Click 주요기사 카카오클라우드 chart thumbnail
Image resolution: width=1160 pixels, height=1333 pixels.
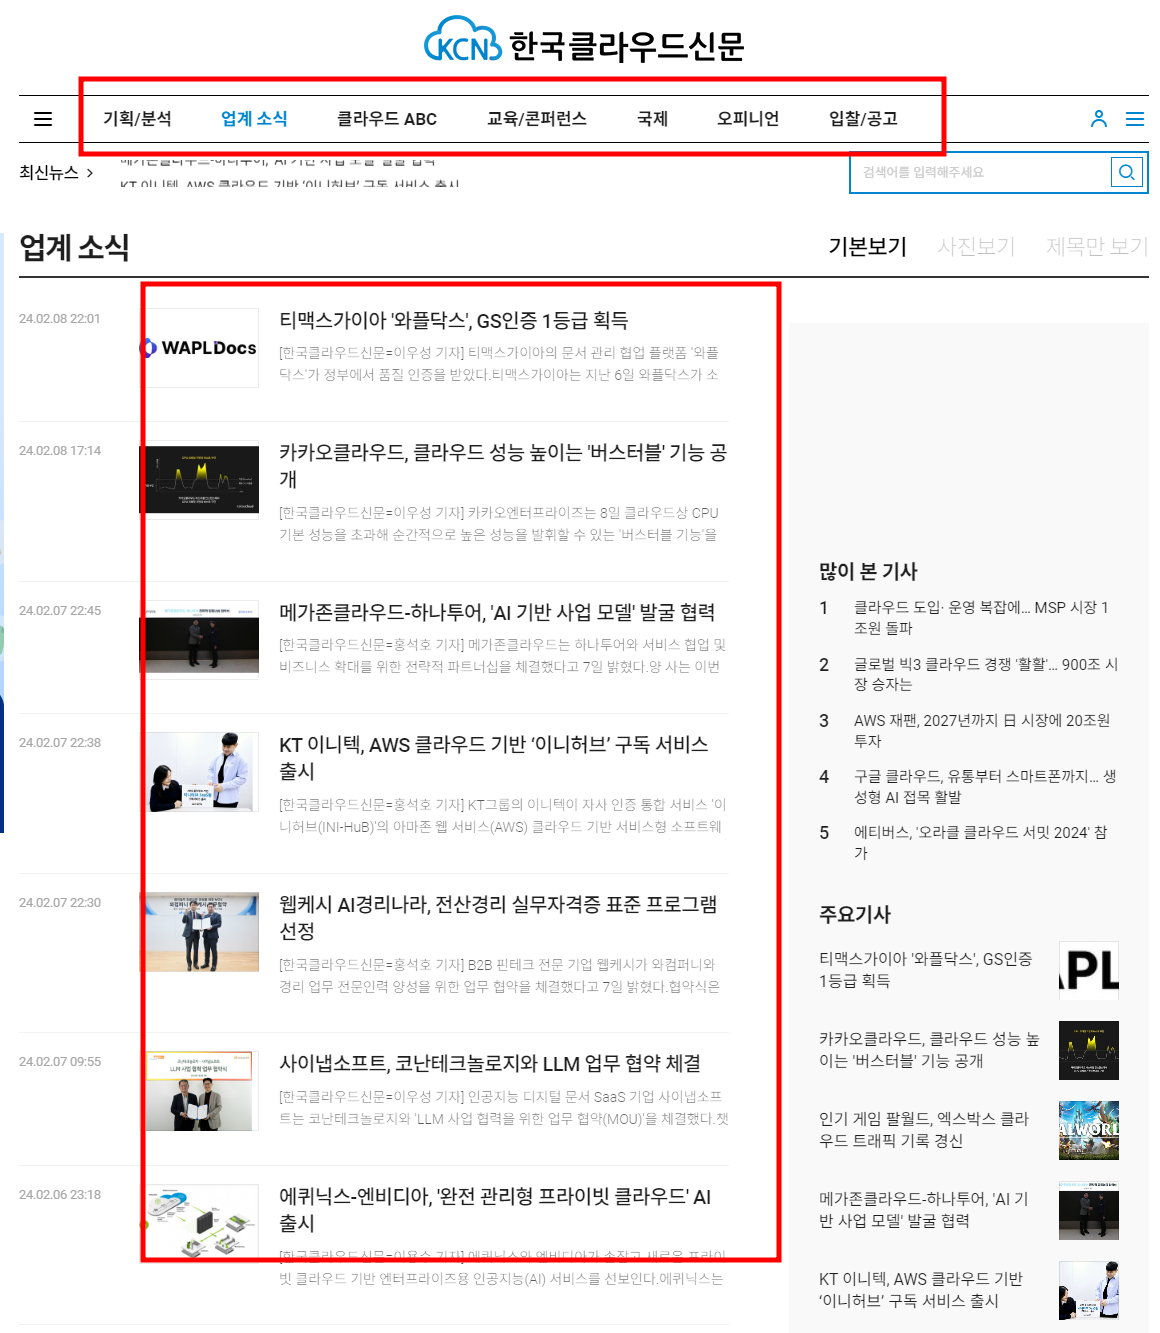coord(1089,1050)
